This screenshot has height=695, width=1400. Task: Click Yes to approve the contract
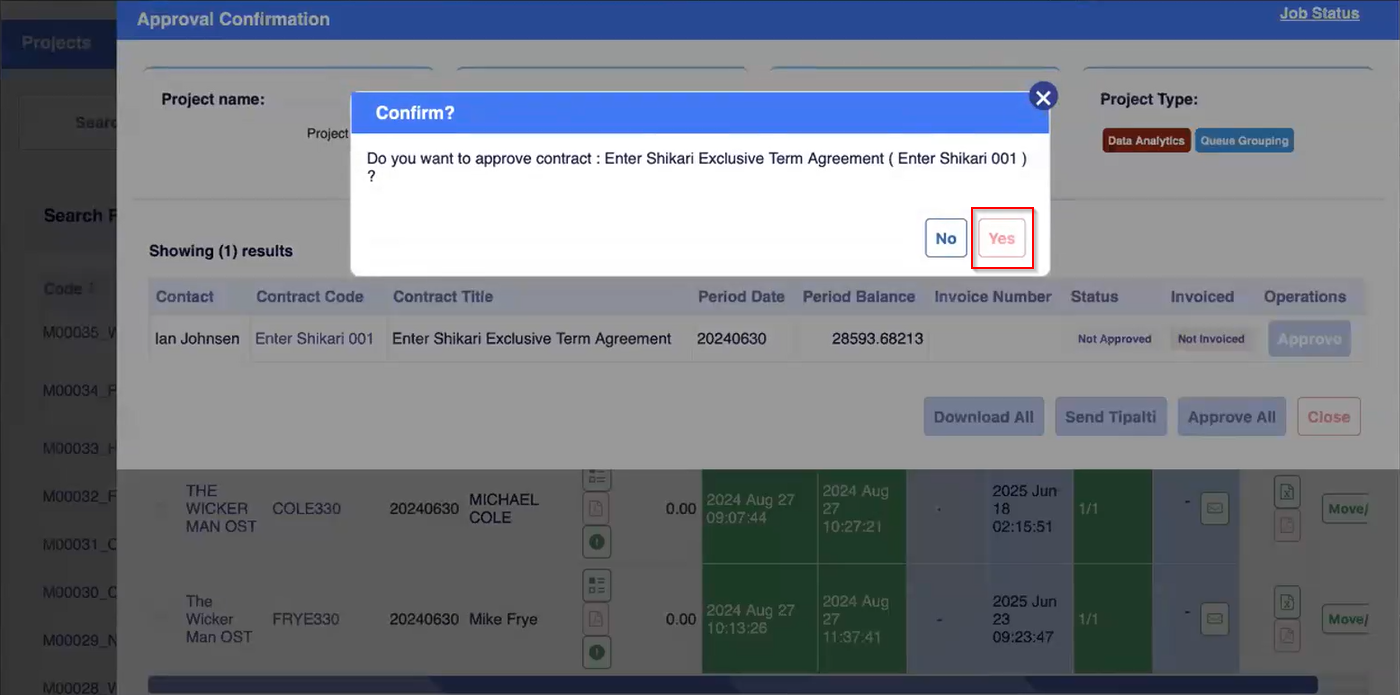coord(1001,238)
